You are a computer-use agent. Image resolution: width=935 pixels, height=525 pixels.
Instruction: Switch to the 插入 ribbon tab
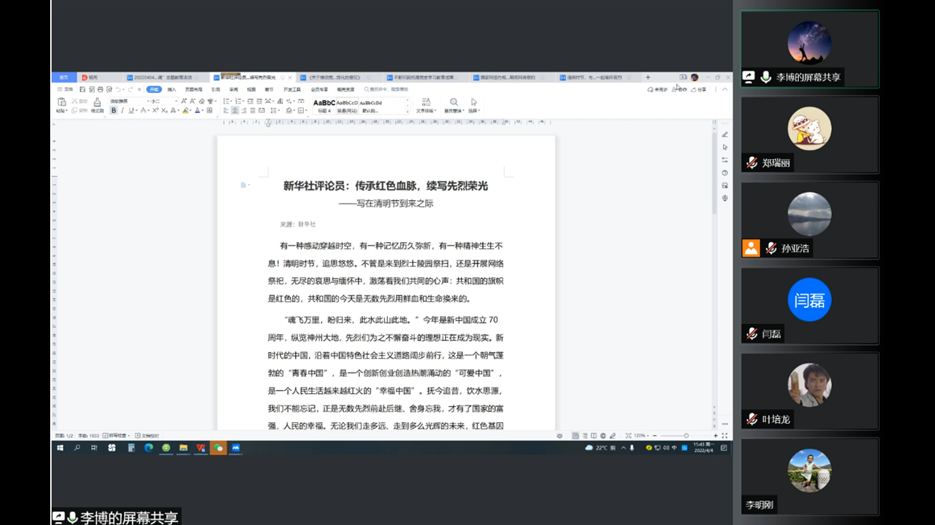(172, 89)
